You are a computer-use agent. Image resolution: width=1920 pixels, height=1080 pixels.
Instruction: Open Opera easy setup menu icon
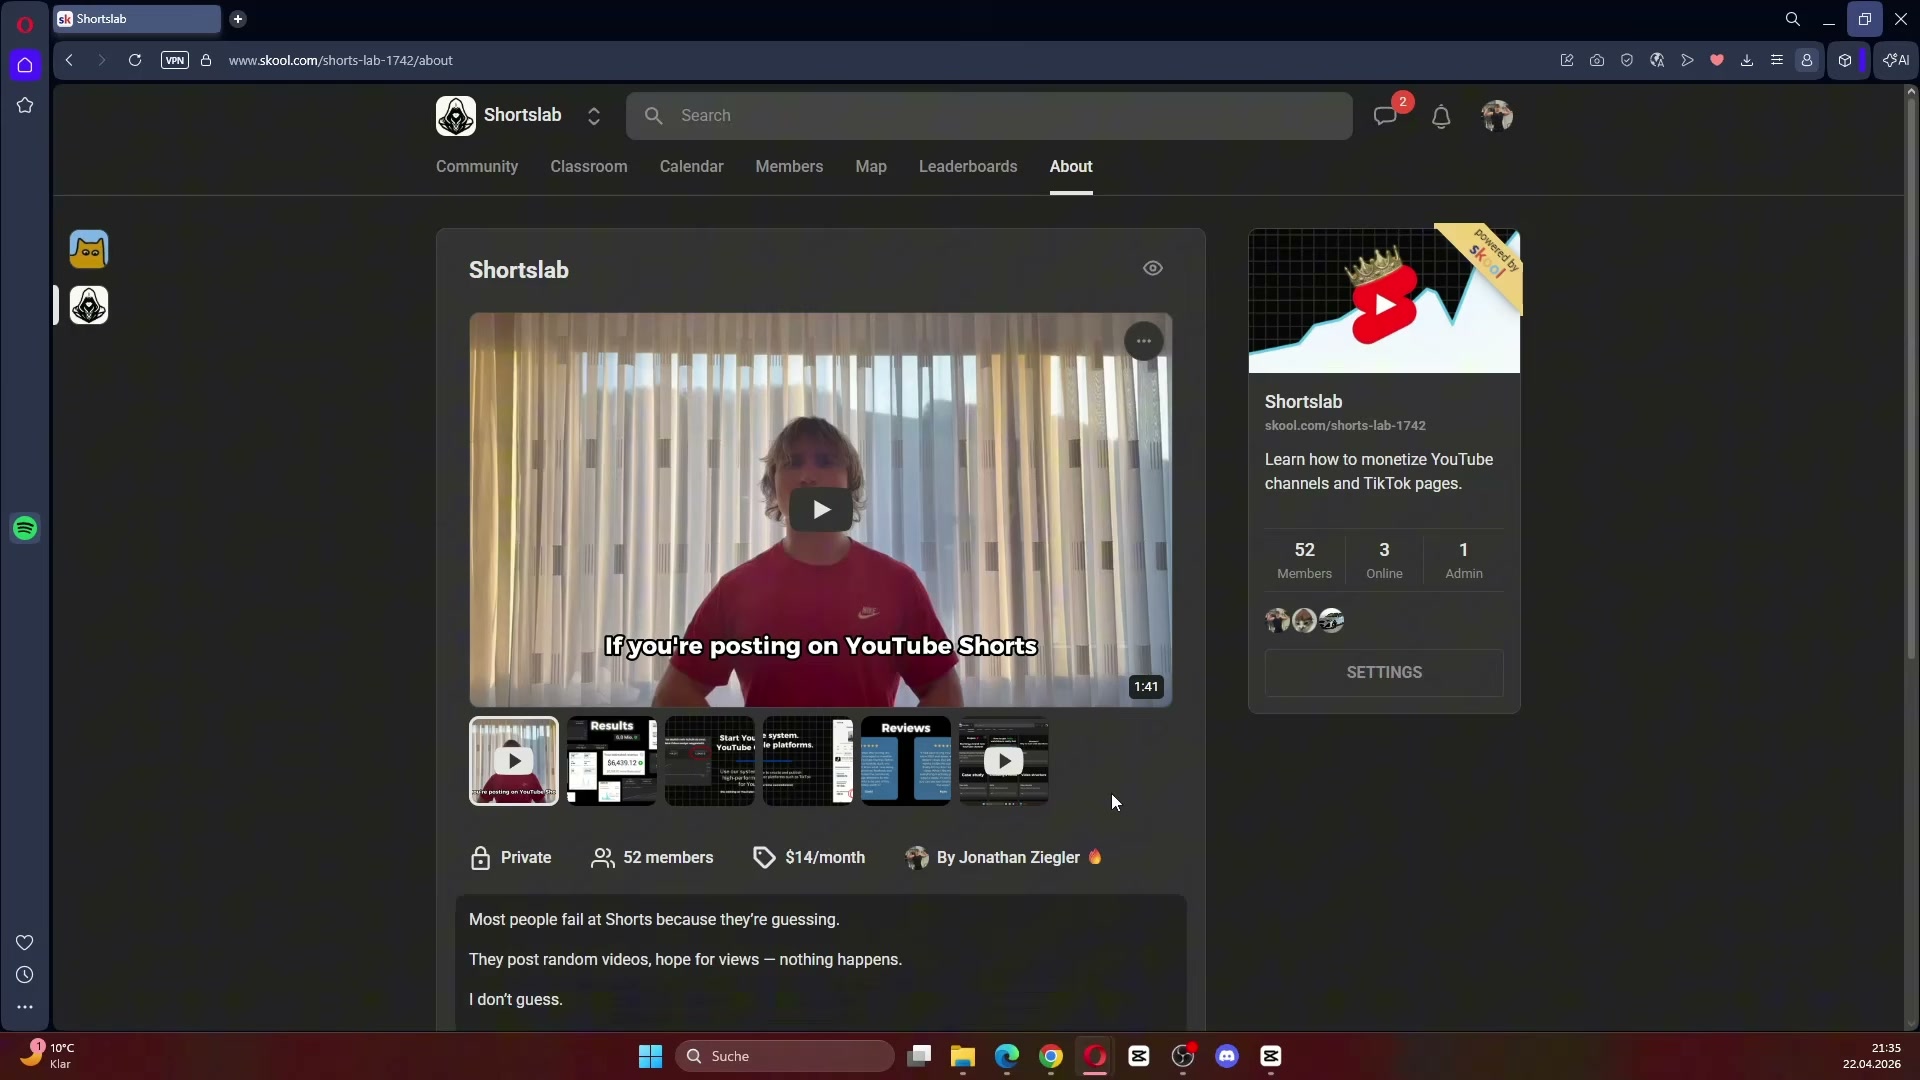[x=1777, y=60]
